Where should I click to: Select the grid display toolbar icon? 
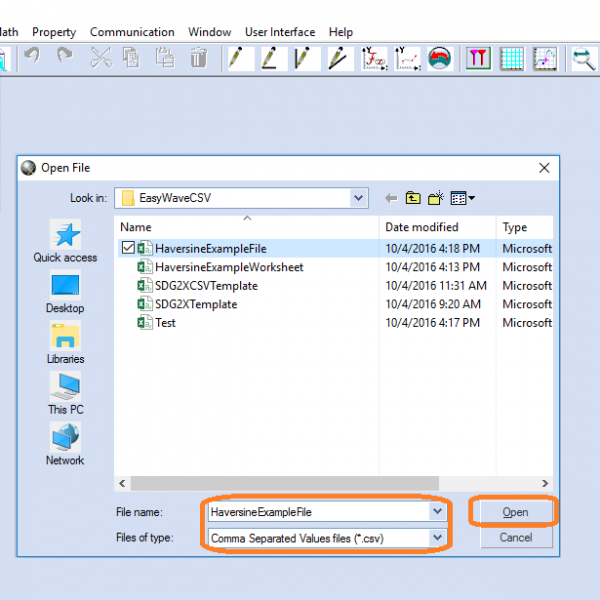[x=512, y=58]
